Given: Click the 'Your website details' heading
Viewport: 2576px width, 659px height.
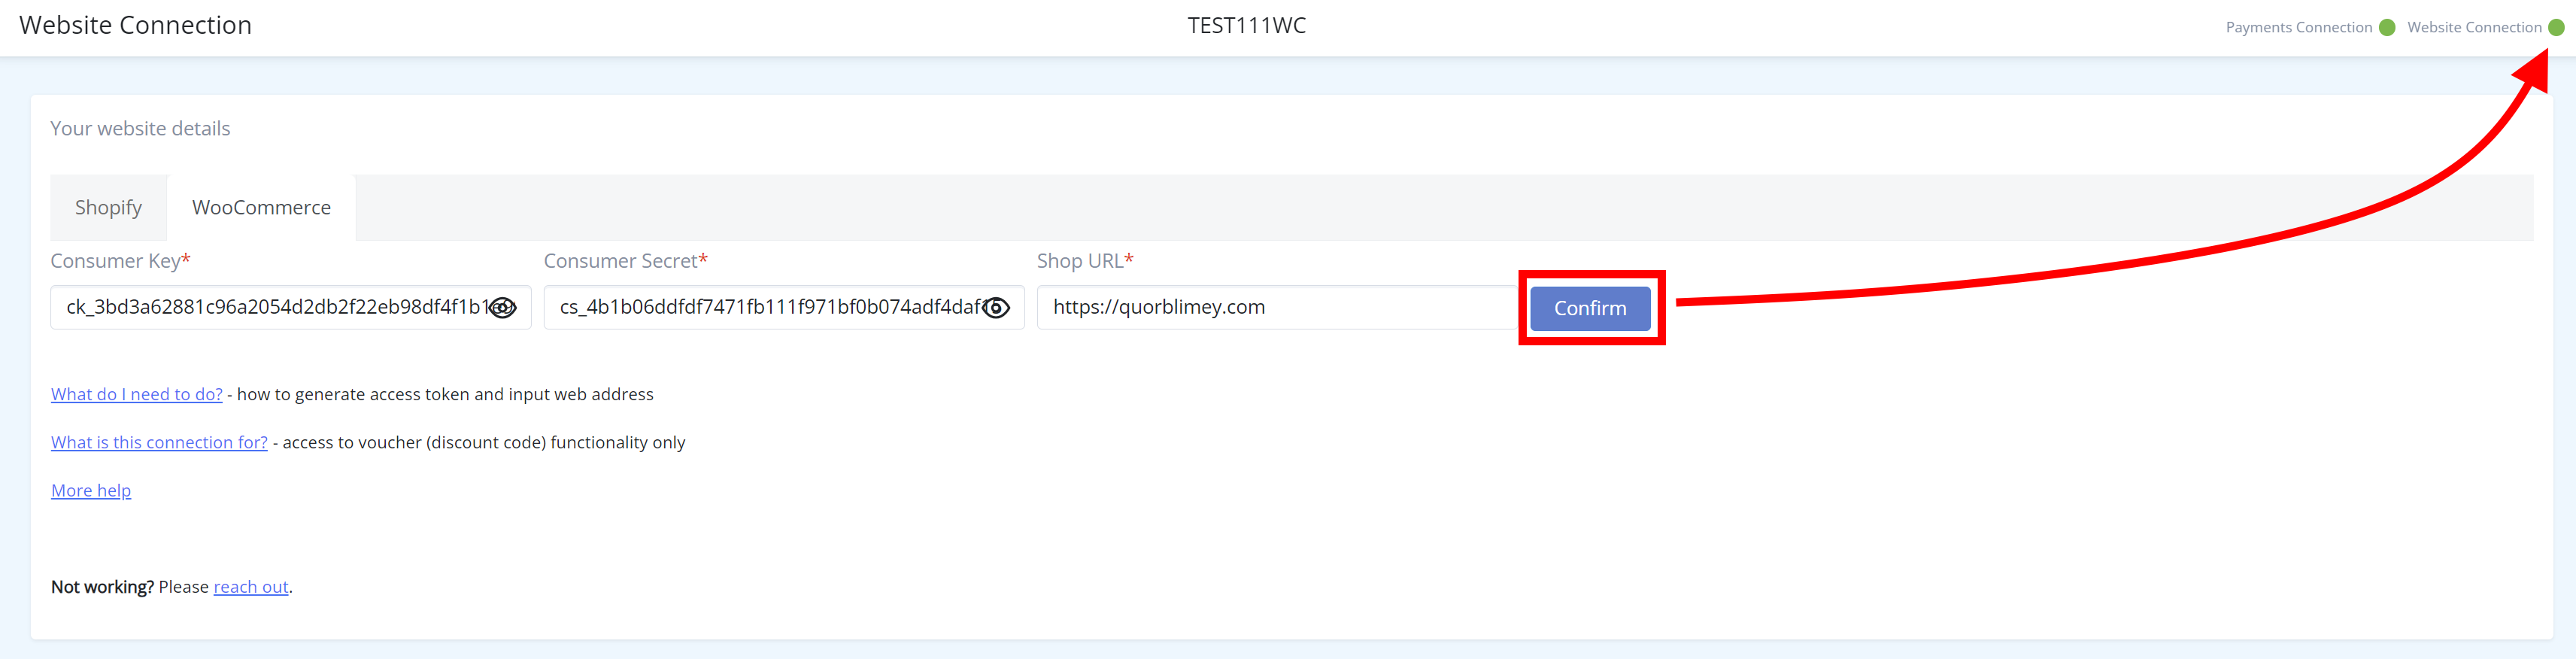Looking at the screenshot, I should (x=140, y=128).
